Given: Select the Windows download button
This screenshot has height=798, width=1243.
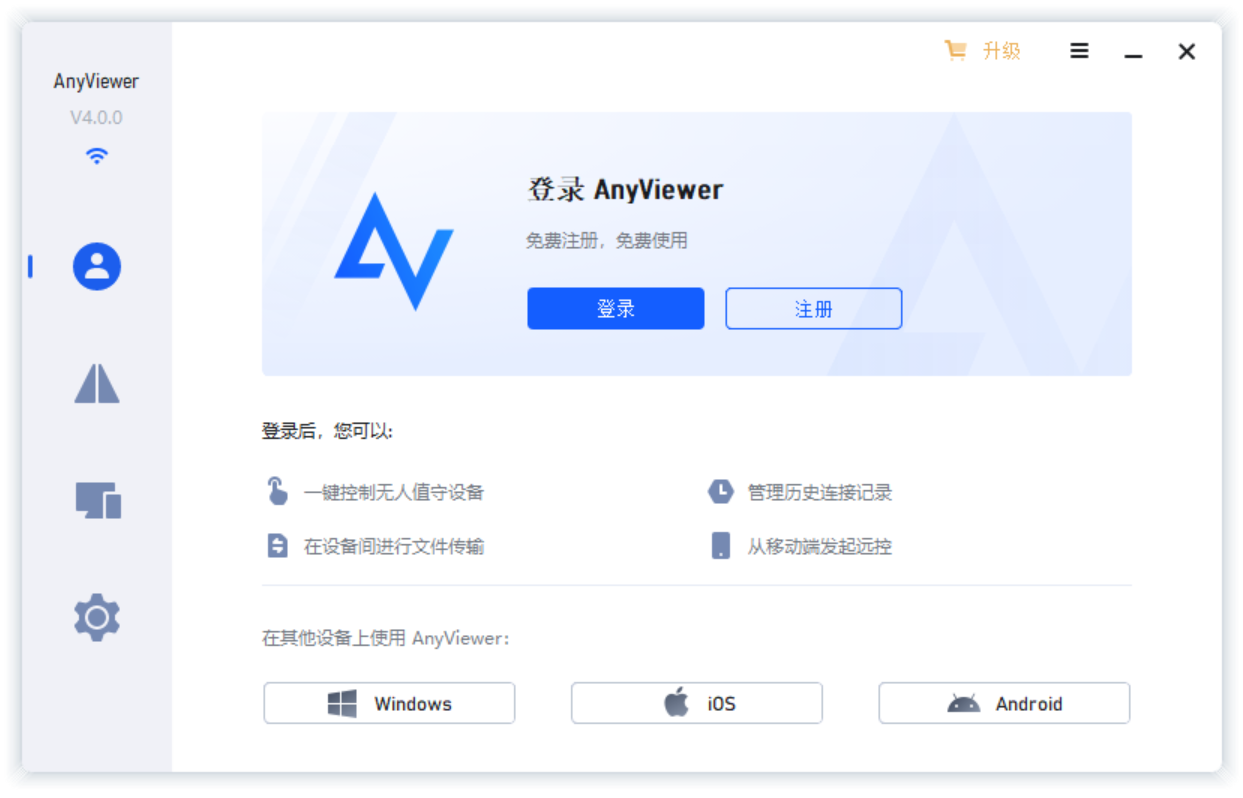Looking at the screenshot, I should [x=389, y=703].
